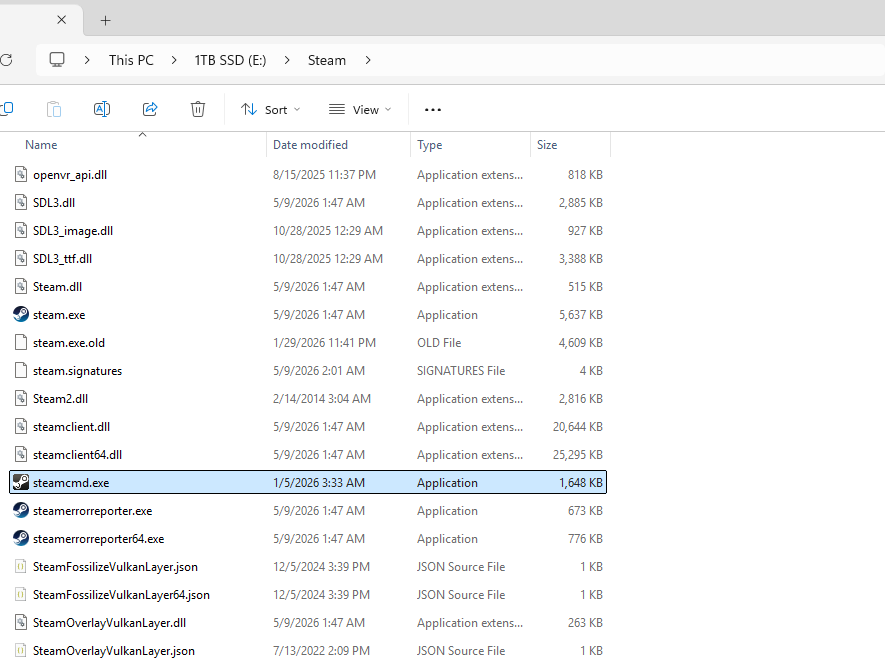Close the current Explorer tab
This screenshot has height=668, width=885.
point(62,20)
